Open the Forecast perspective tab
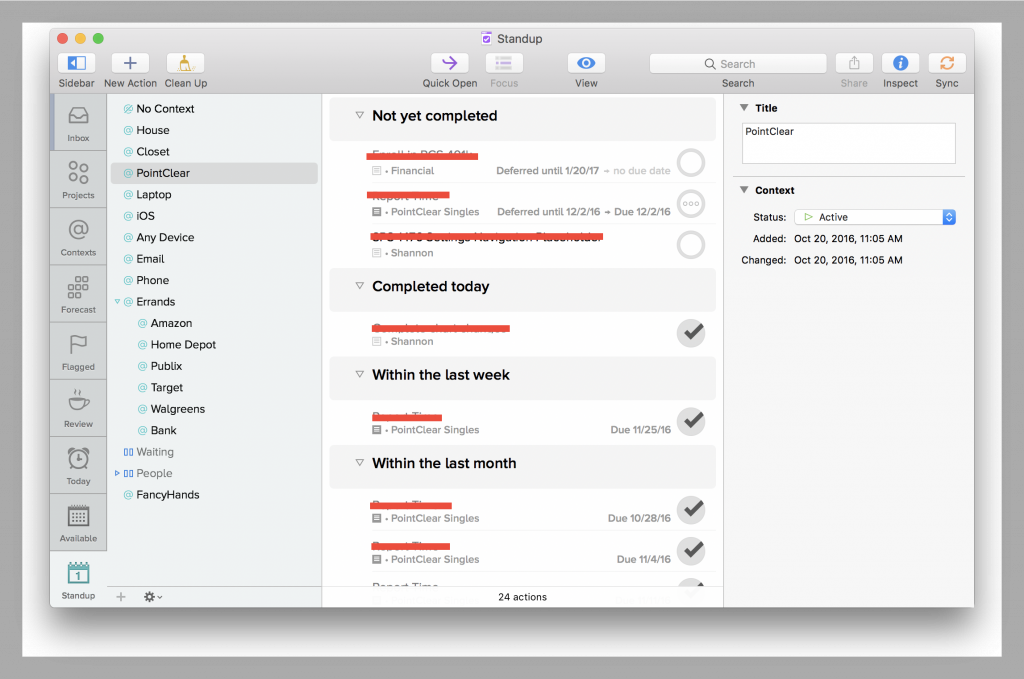 [x=78, y=294]
